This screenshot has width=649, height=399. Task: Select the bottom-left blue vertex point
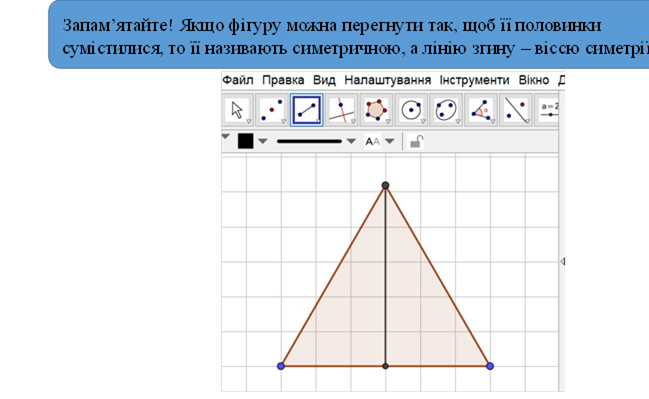click(x=281, y=366)
